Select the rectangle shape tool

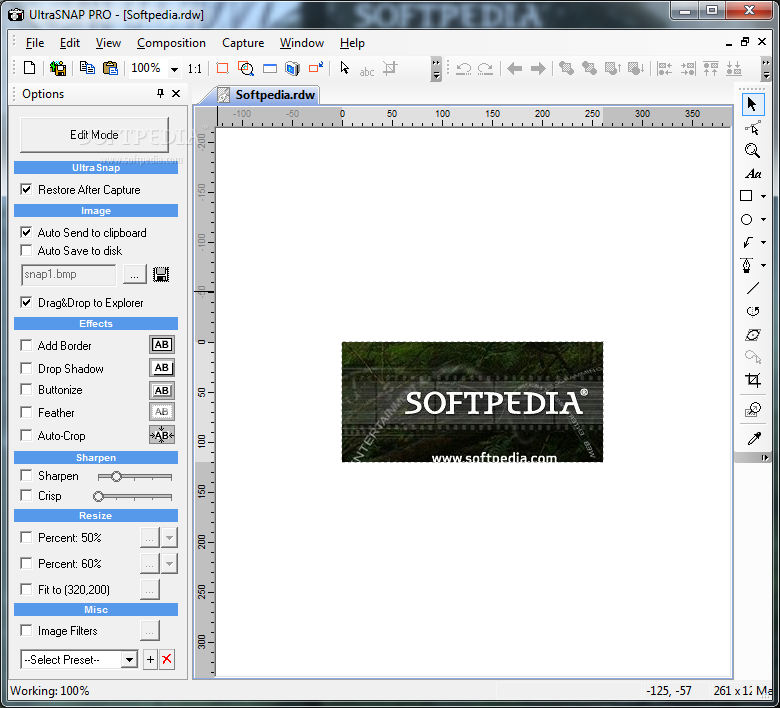[x=746, y=196]
